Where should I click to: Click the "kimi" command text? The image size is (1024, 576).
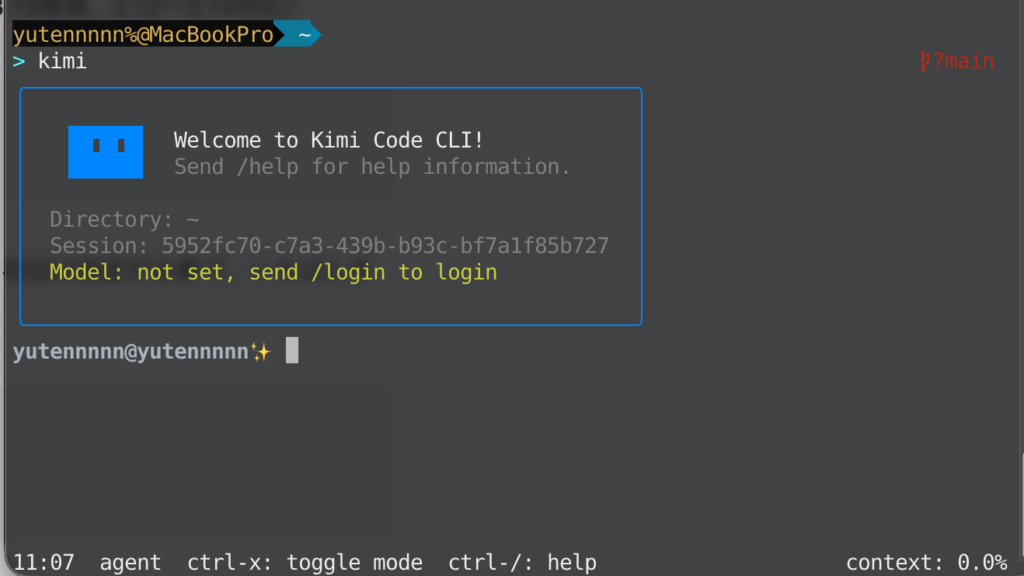62,62
